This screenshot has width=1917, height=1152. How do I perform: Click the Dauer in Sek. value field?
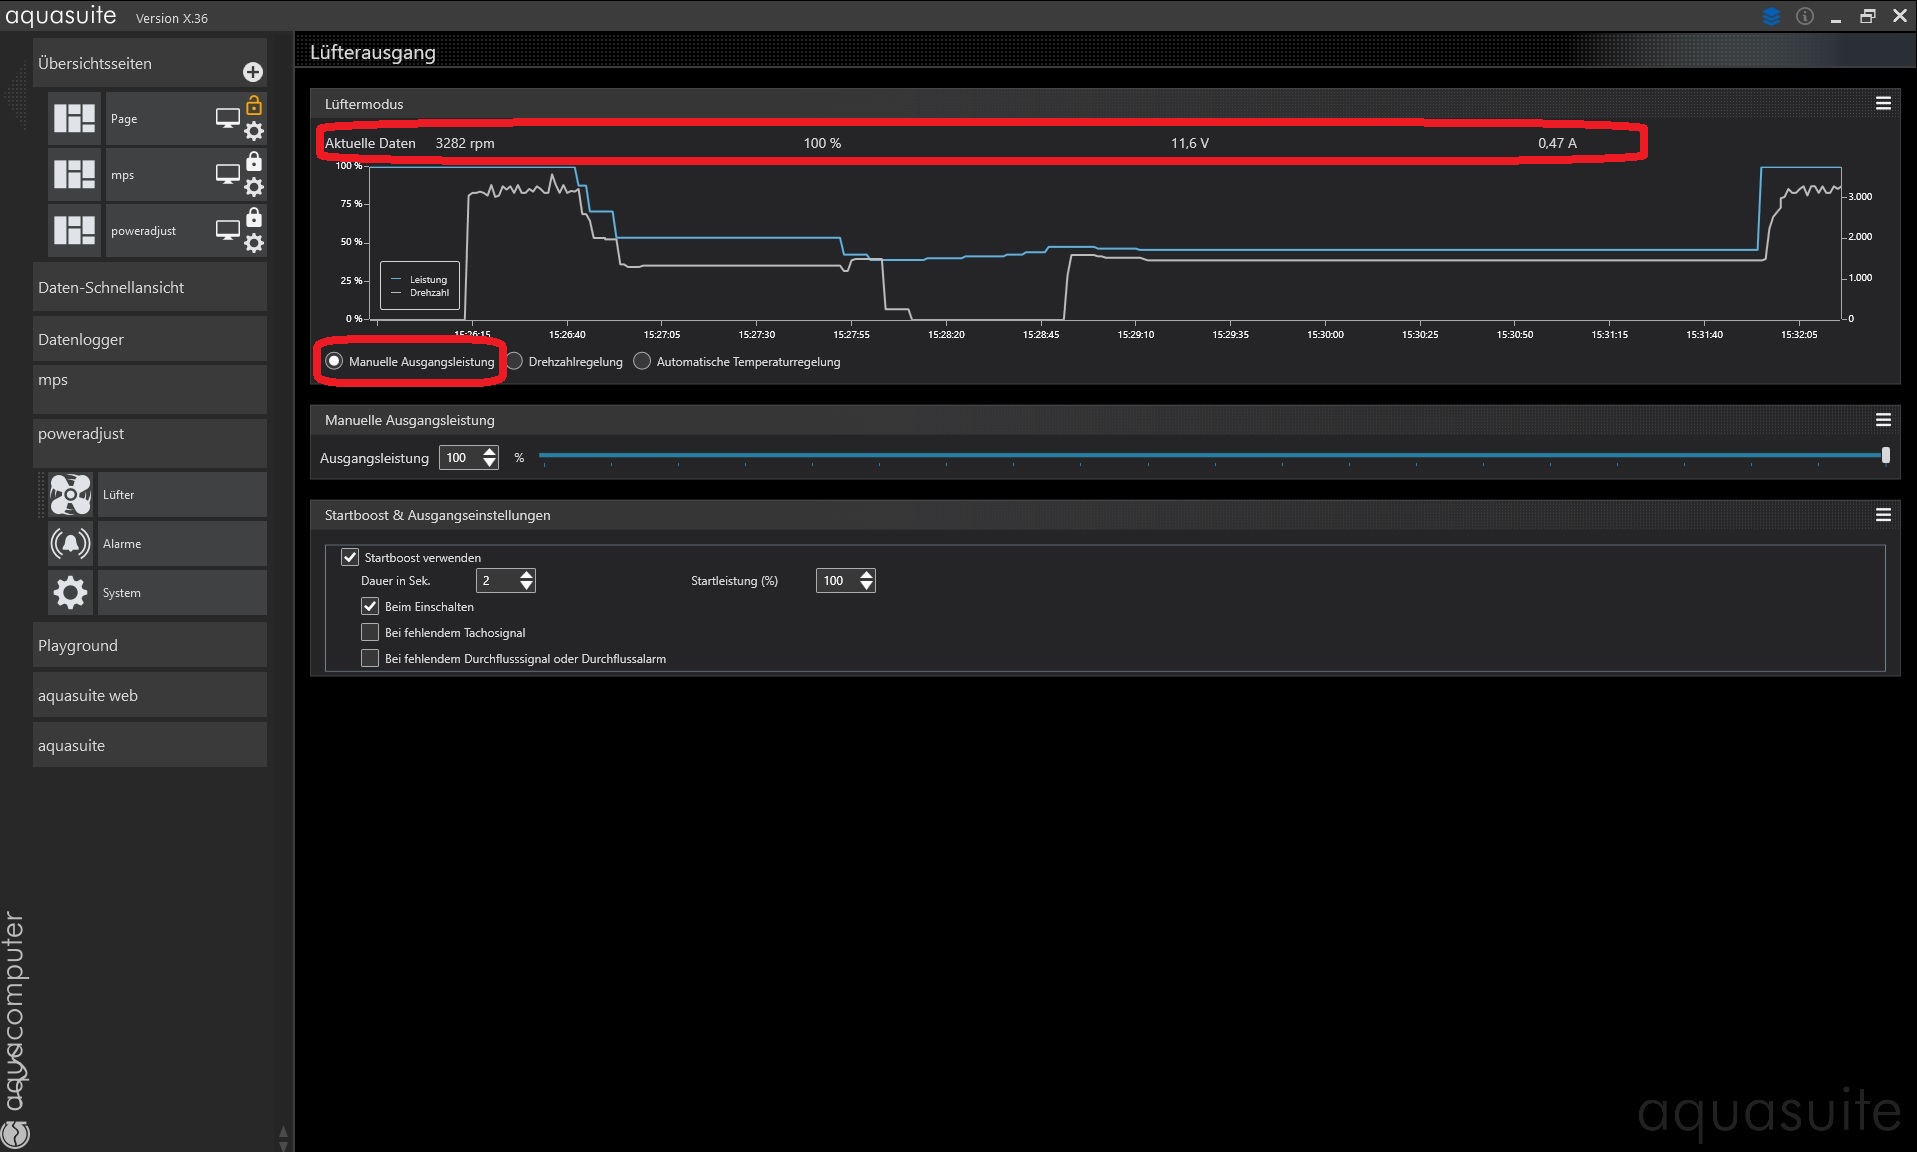click(x=497, y=580)
